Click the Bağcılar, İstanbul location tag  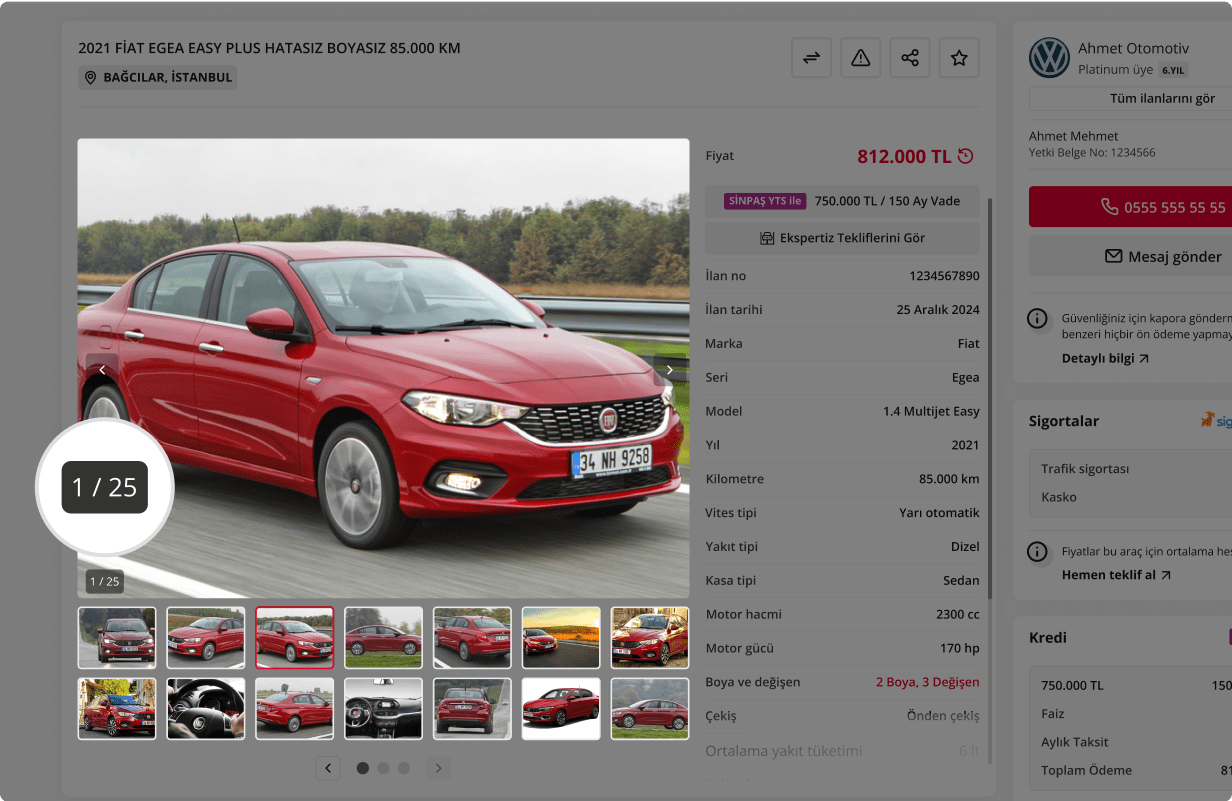158,78
